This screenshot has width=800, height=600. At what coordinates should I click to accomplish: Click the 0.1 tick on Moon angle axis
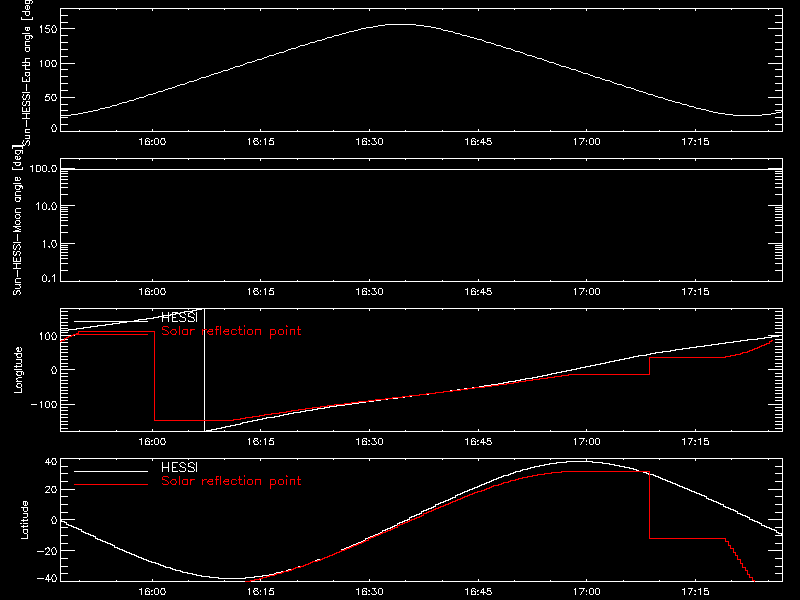point(49,278)
